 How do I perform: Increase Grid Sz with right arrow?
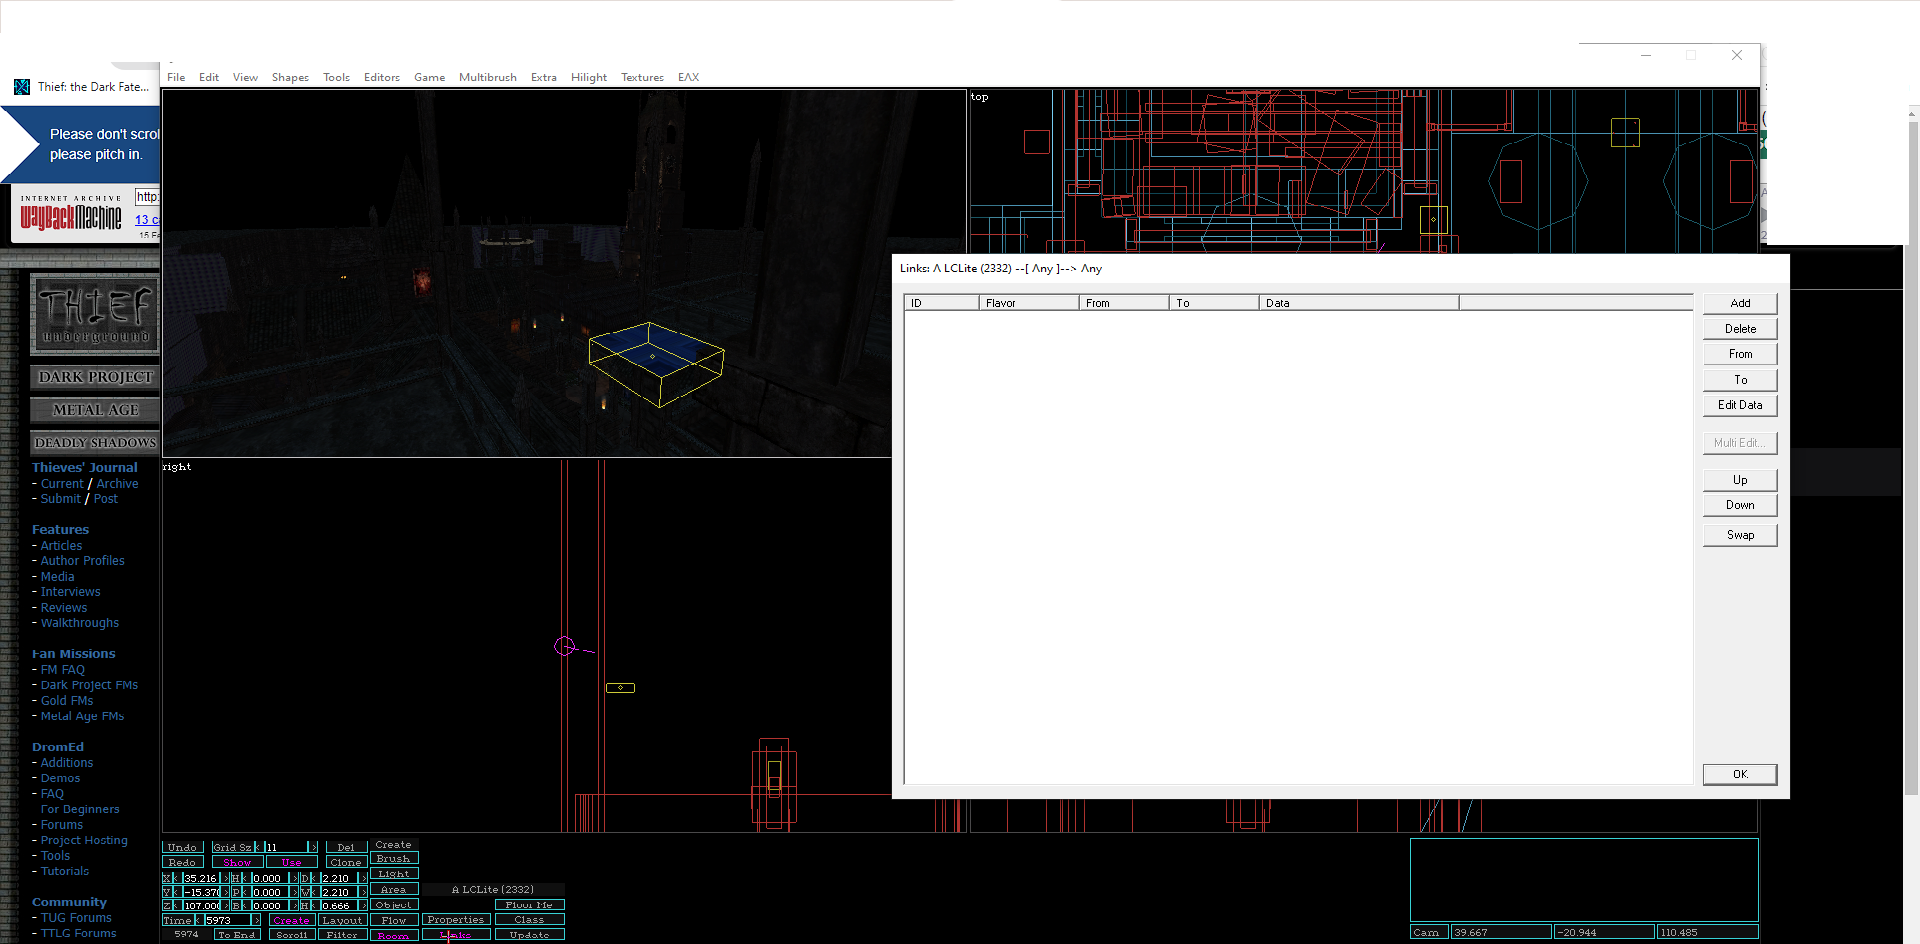(x=313, y=847)
